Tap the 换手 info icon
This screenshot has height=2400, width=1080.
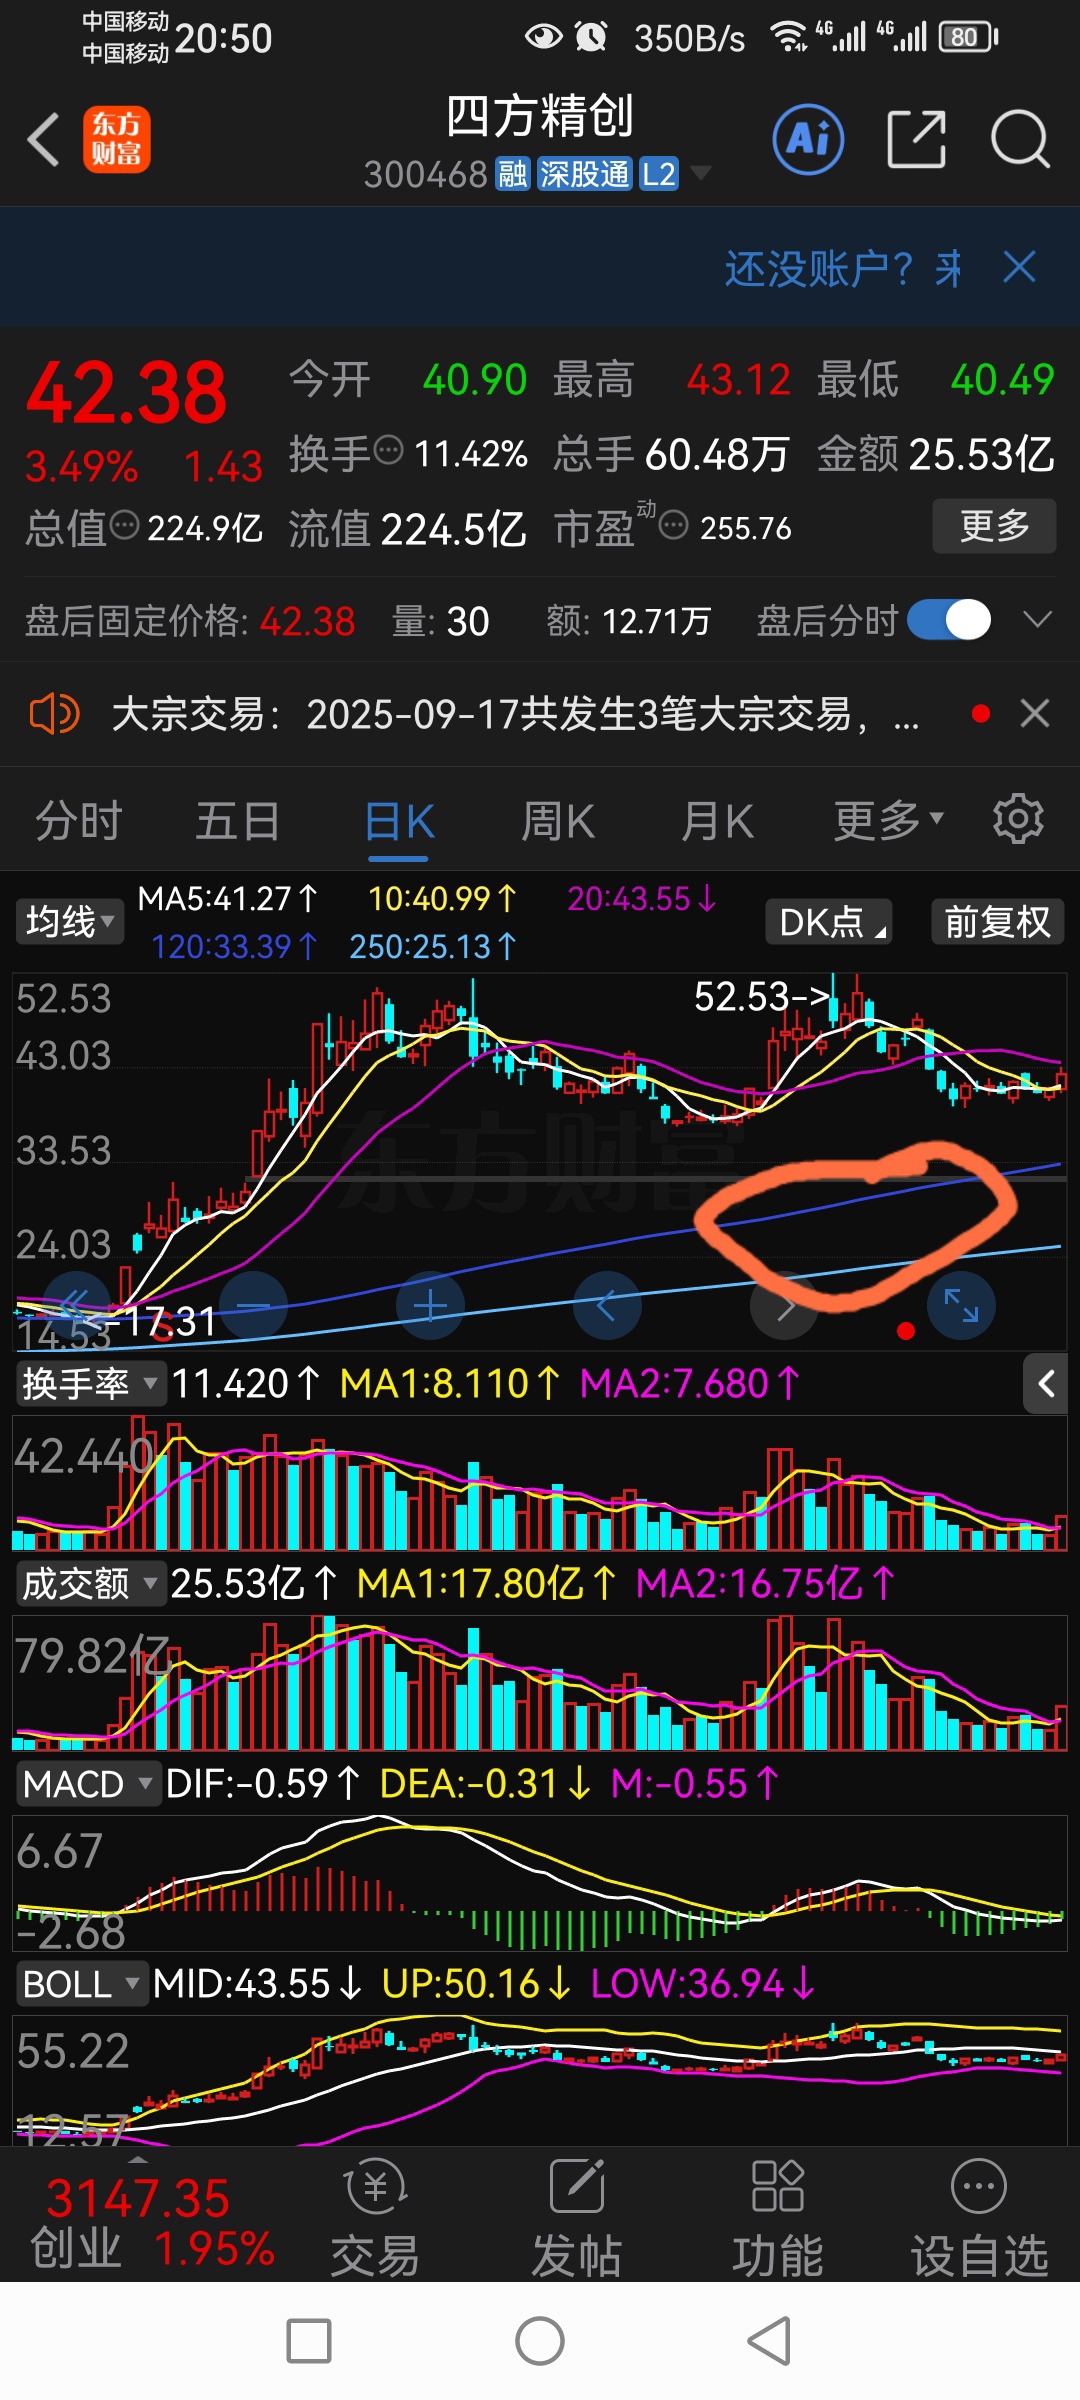pos(388,451)
